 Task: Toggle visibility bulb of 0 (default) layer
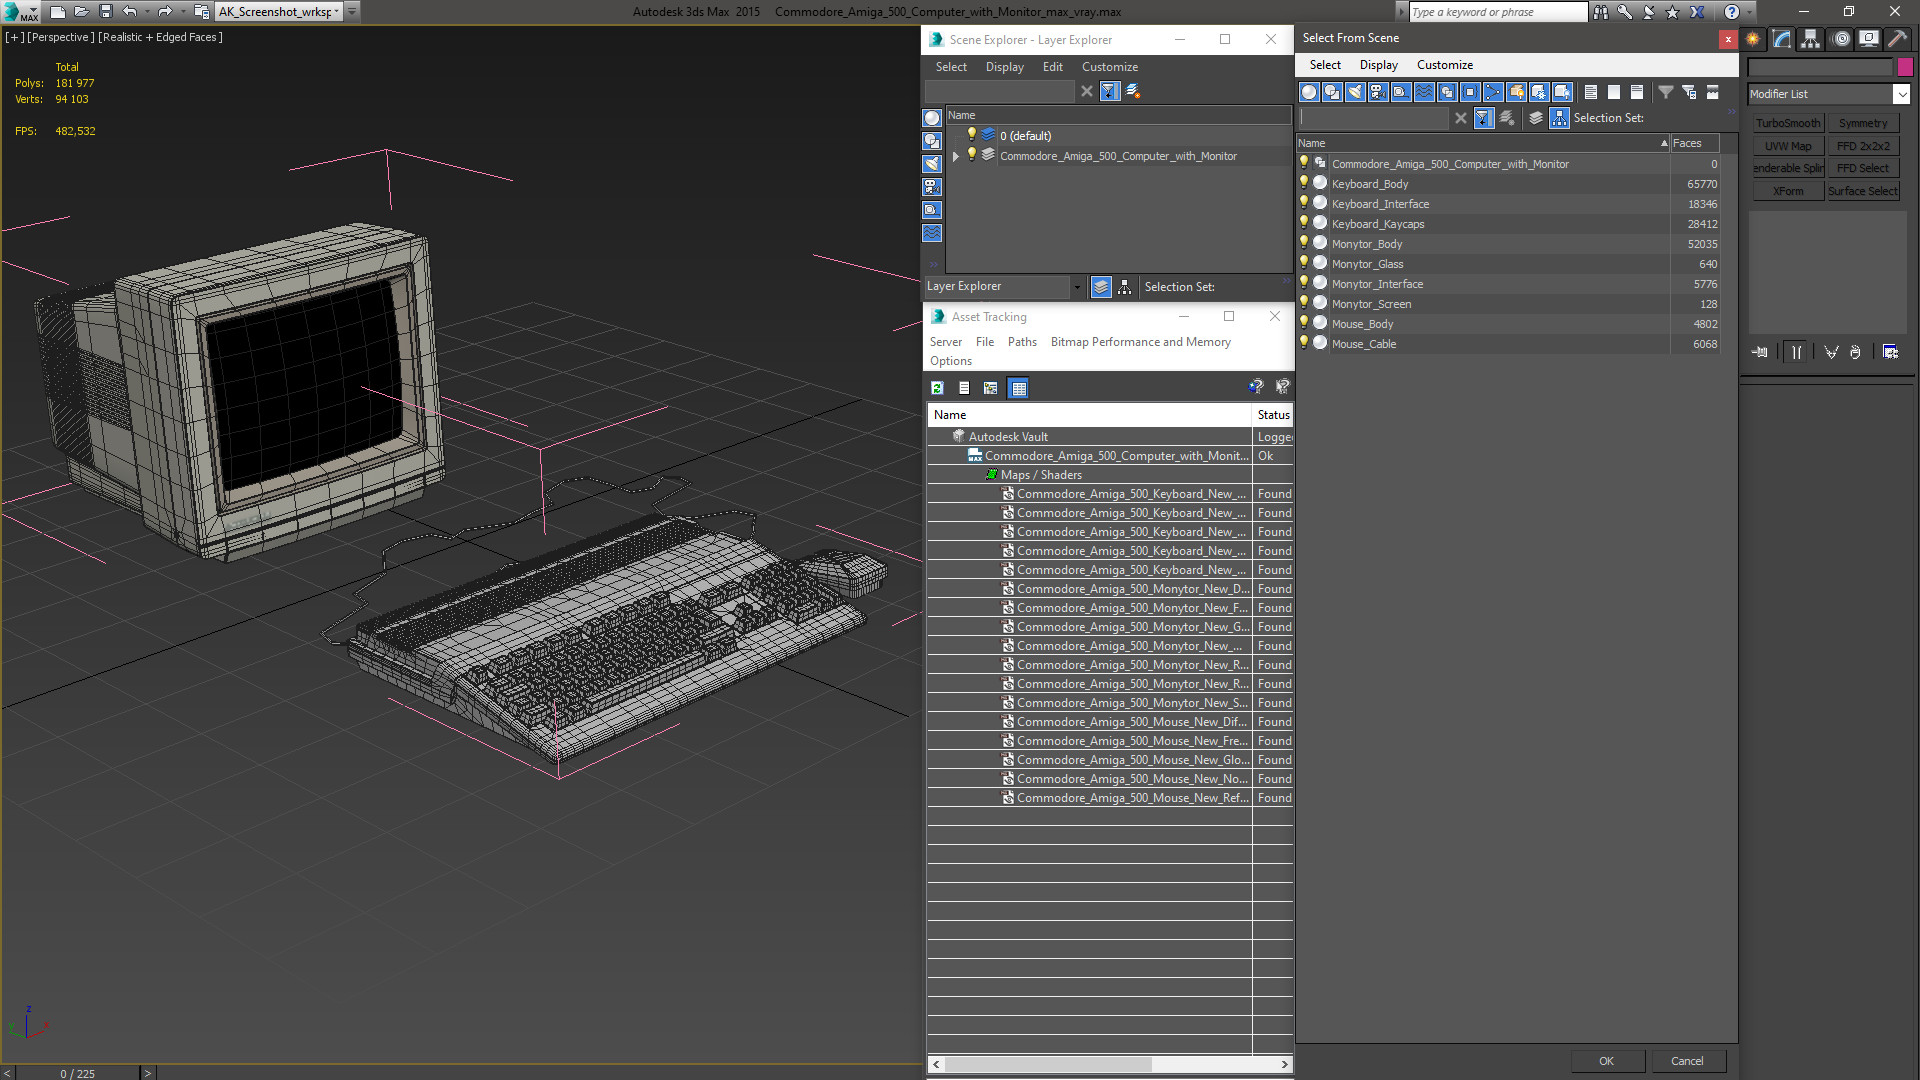click(971, 135)
